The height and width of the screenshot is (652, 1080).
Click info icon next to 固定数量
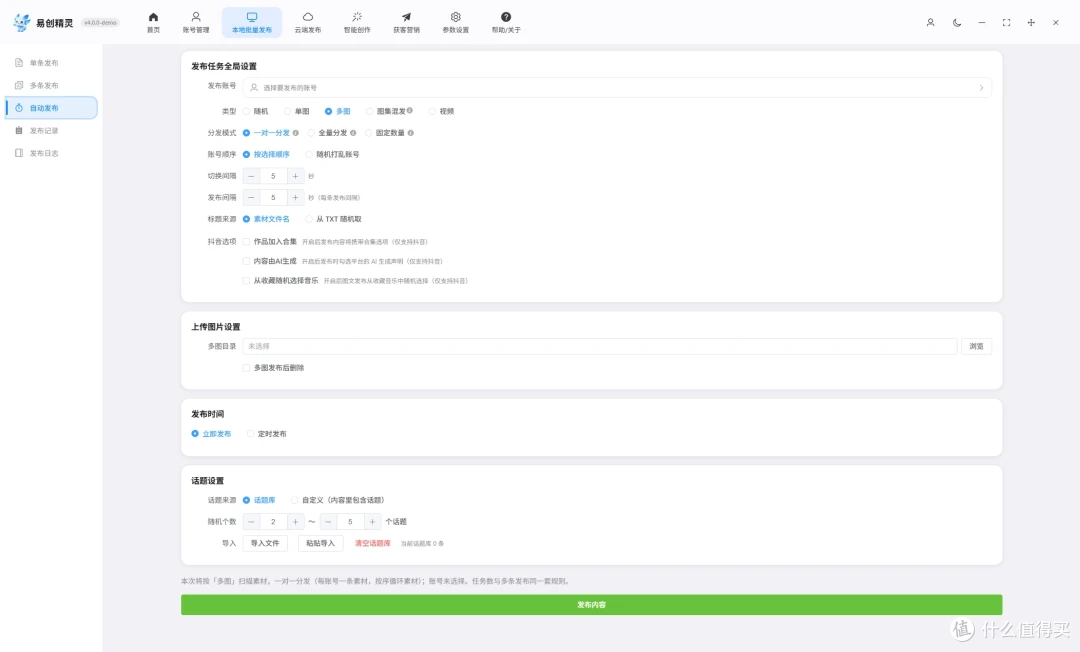[x=411, y=133]
